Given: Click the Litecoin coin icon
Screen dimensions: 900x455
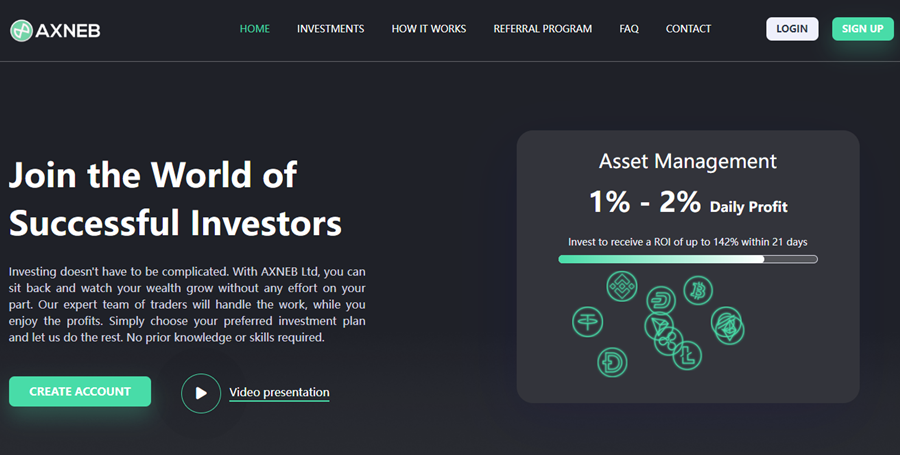Looking at the screenshot, I should (x=687, y=355).
